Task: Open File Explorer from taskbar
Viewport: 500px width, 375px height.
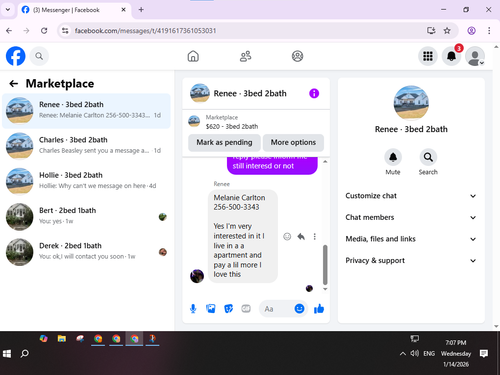Action: (62, 339)
